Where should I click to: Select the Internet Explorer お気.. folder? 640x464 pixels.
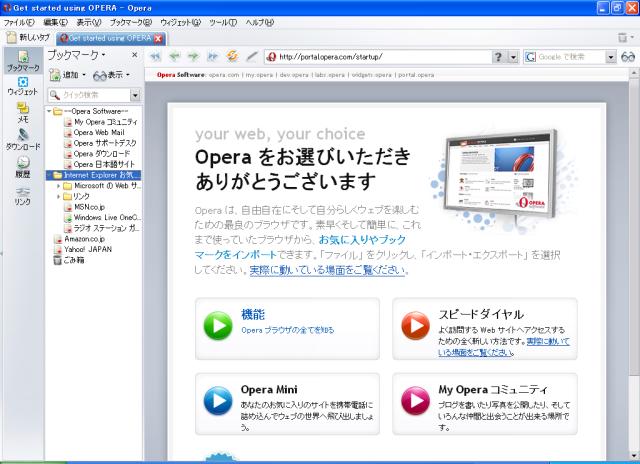(x=94, y=175)
